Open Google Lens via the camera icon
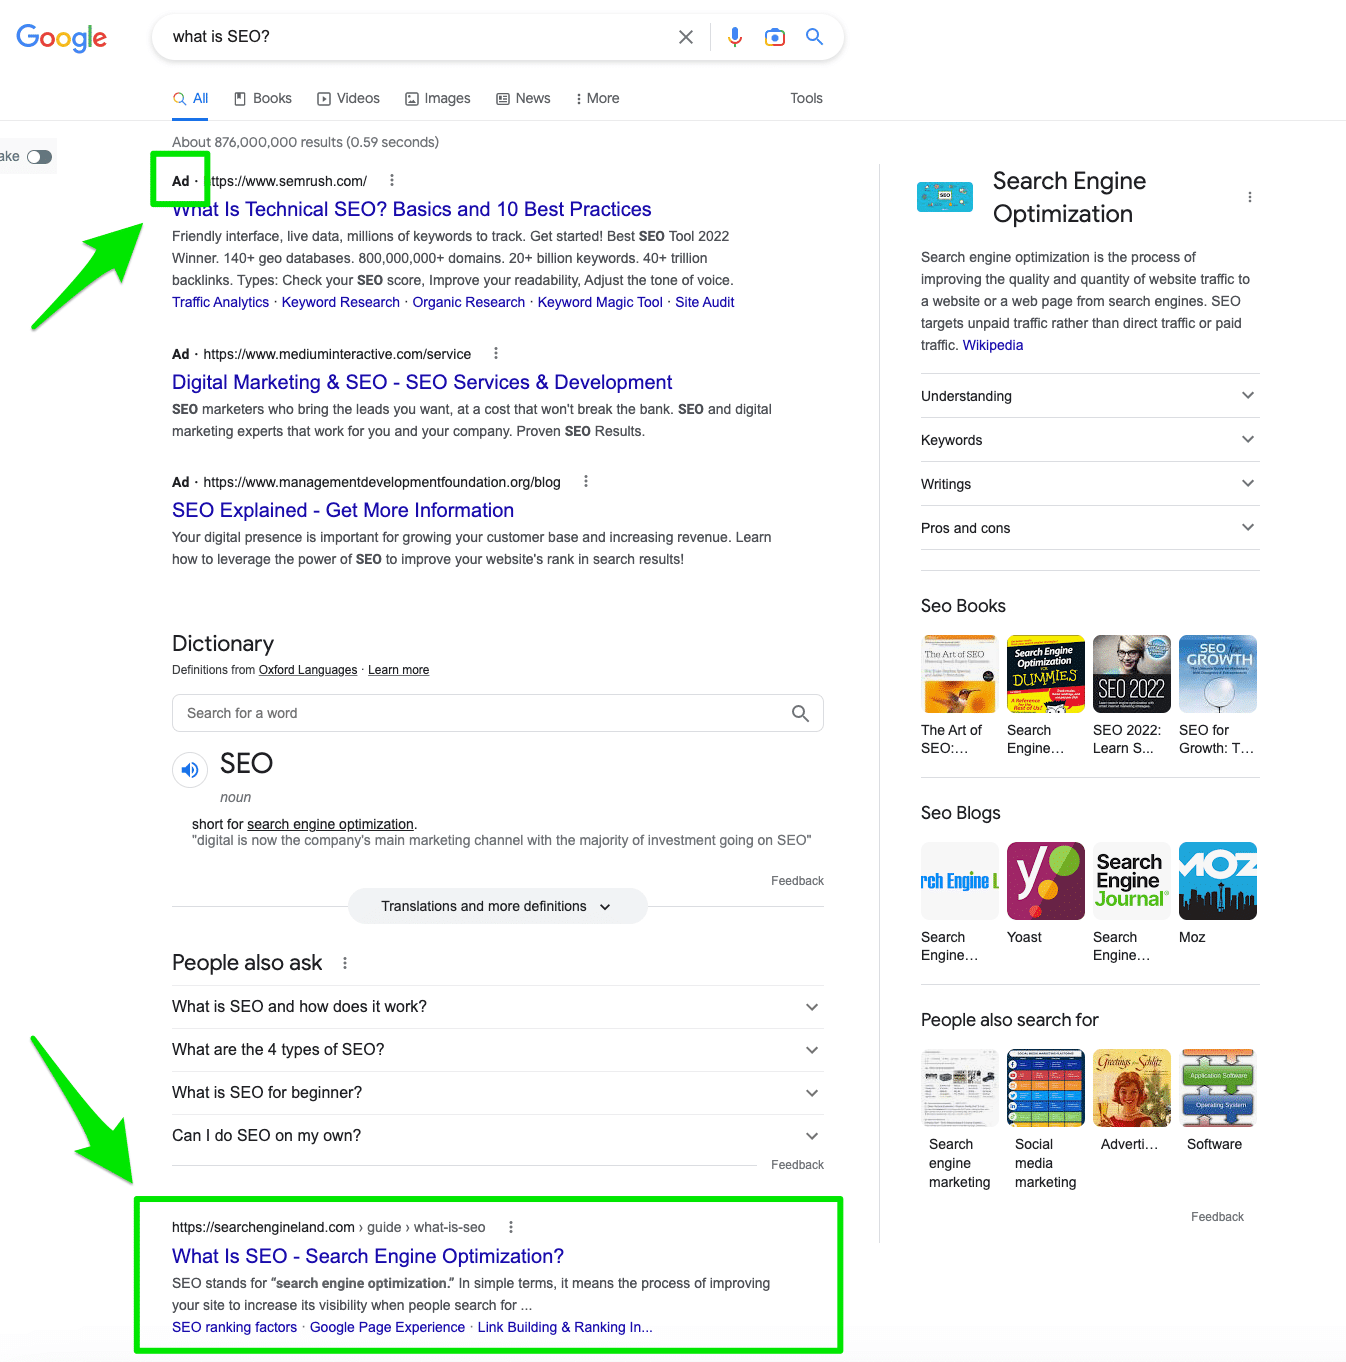This screenshot has width=1346, height=1362. coord(775,36)
